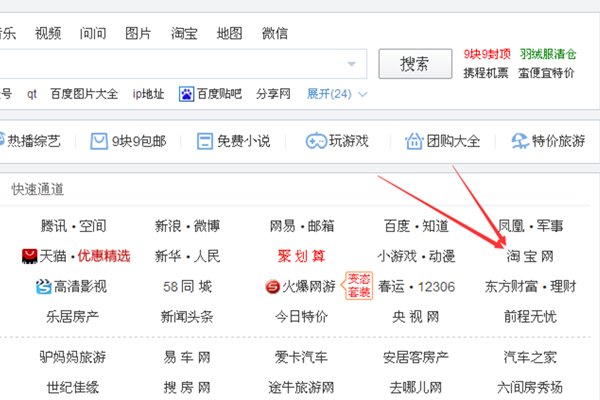Open the 世纪佳缘 link
The width and height of the screenshot is (600, 400).
pyautogui.click(x=73, y=387)
